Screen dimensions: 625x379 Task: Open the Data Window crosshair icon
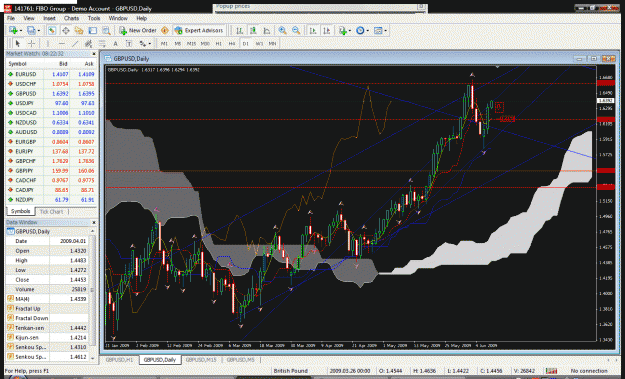coord(65,30)
